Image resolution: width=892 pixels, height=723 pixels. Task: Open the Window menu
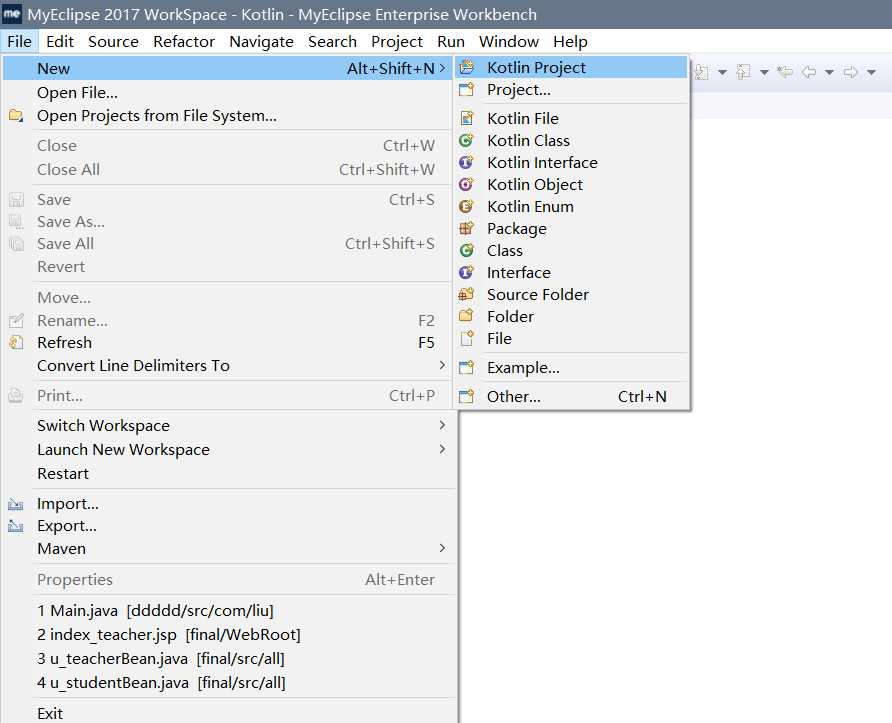pos(509,42)
